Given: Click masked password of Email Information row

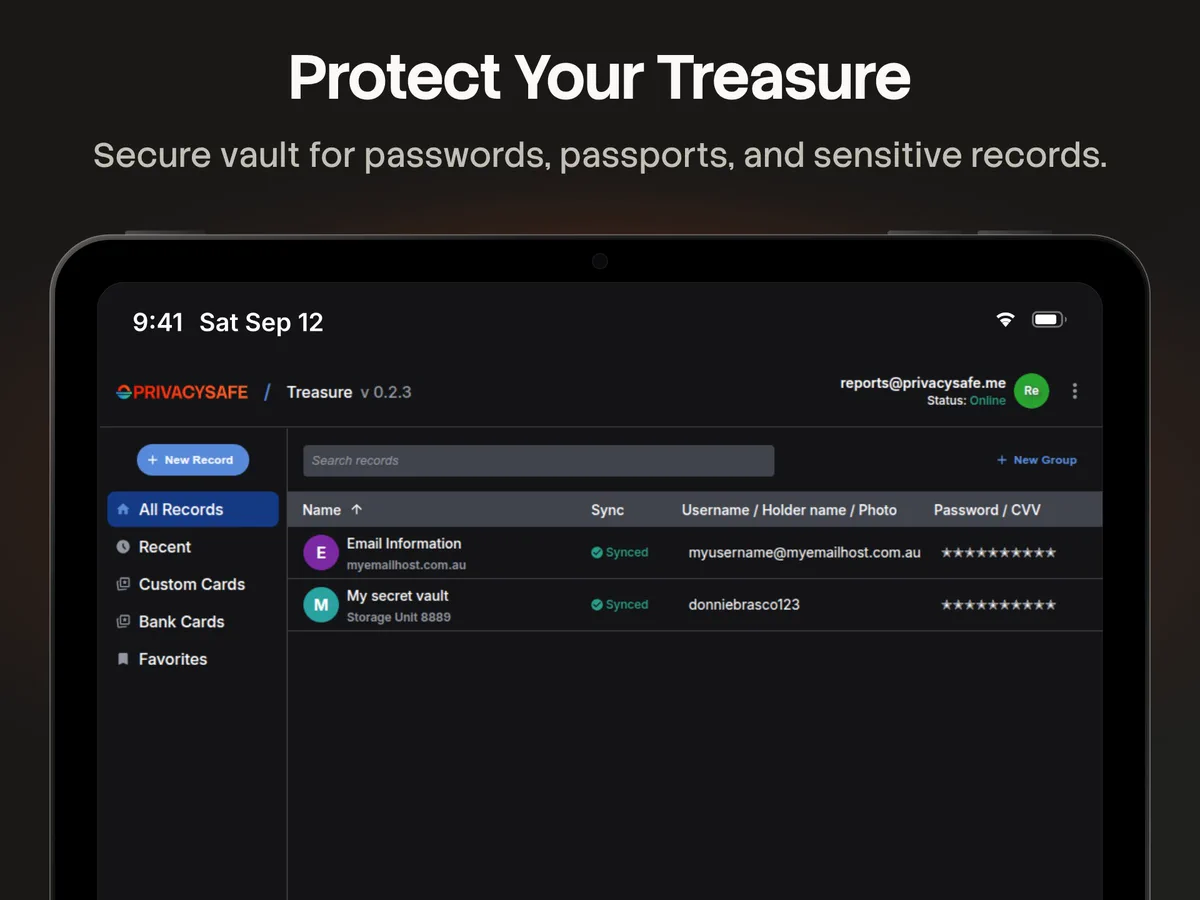Looking at the screenshot, I should (998, 552).
